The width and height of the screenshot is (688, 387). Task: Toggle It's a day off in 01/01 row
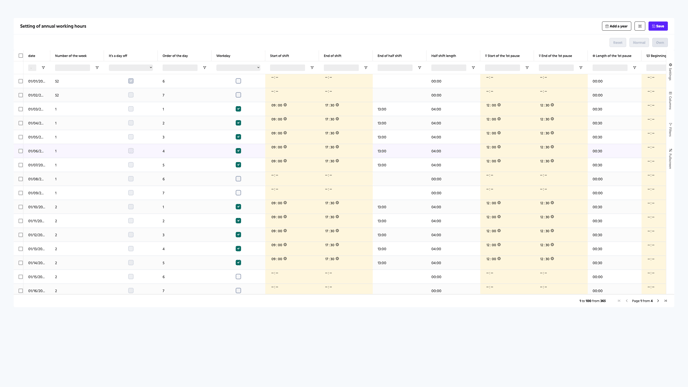[131, 81]
